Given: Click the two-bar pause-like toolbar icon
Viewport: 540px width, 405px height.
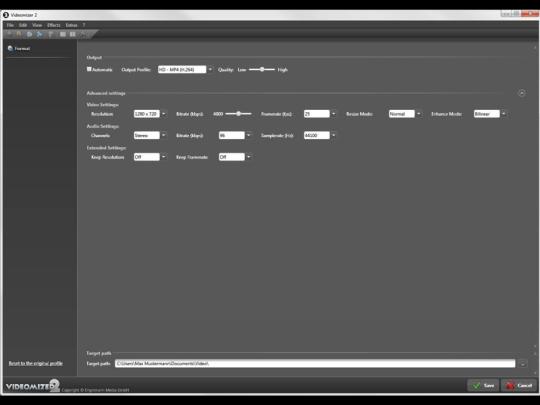Looking at the screenshot, I should pyautogui.click(x=73, y=34).
